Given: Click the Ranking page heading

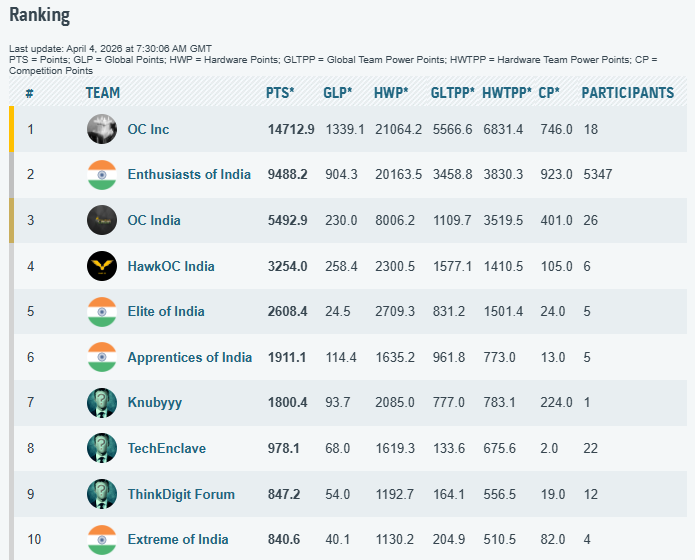Looking at the screenshot, I should pyautogui.click(x=39, y=15).
